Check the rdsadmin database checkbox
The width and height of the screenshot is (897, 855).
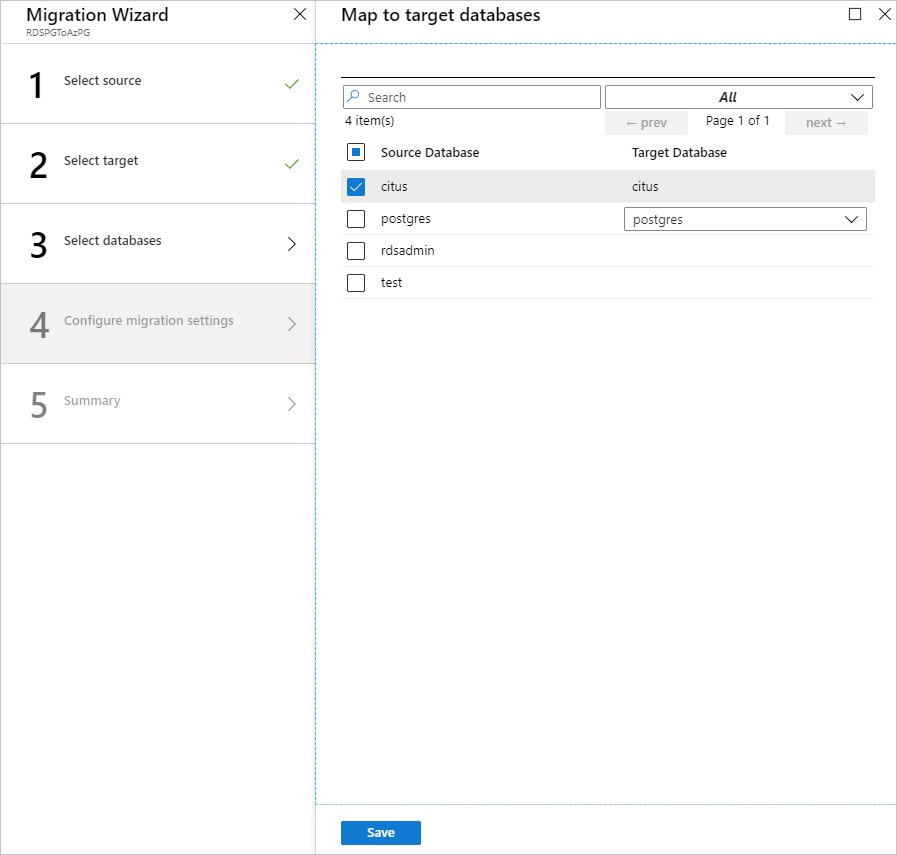pyautogui.click(x=356, y=251)
